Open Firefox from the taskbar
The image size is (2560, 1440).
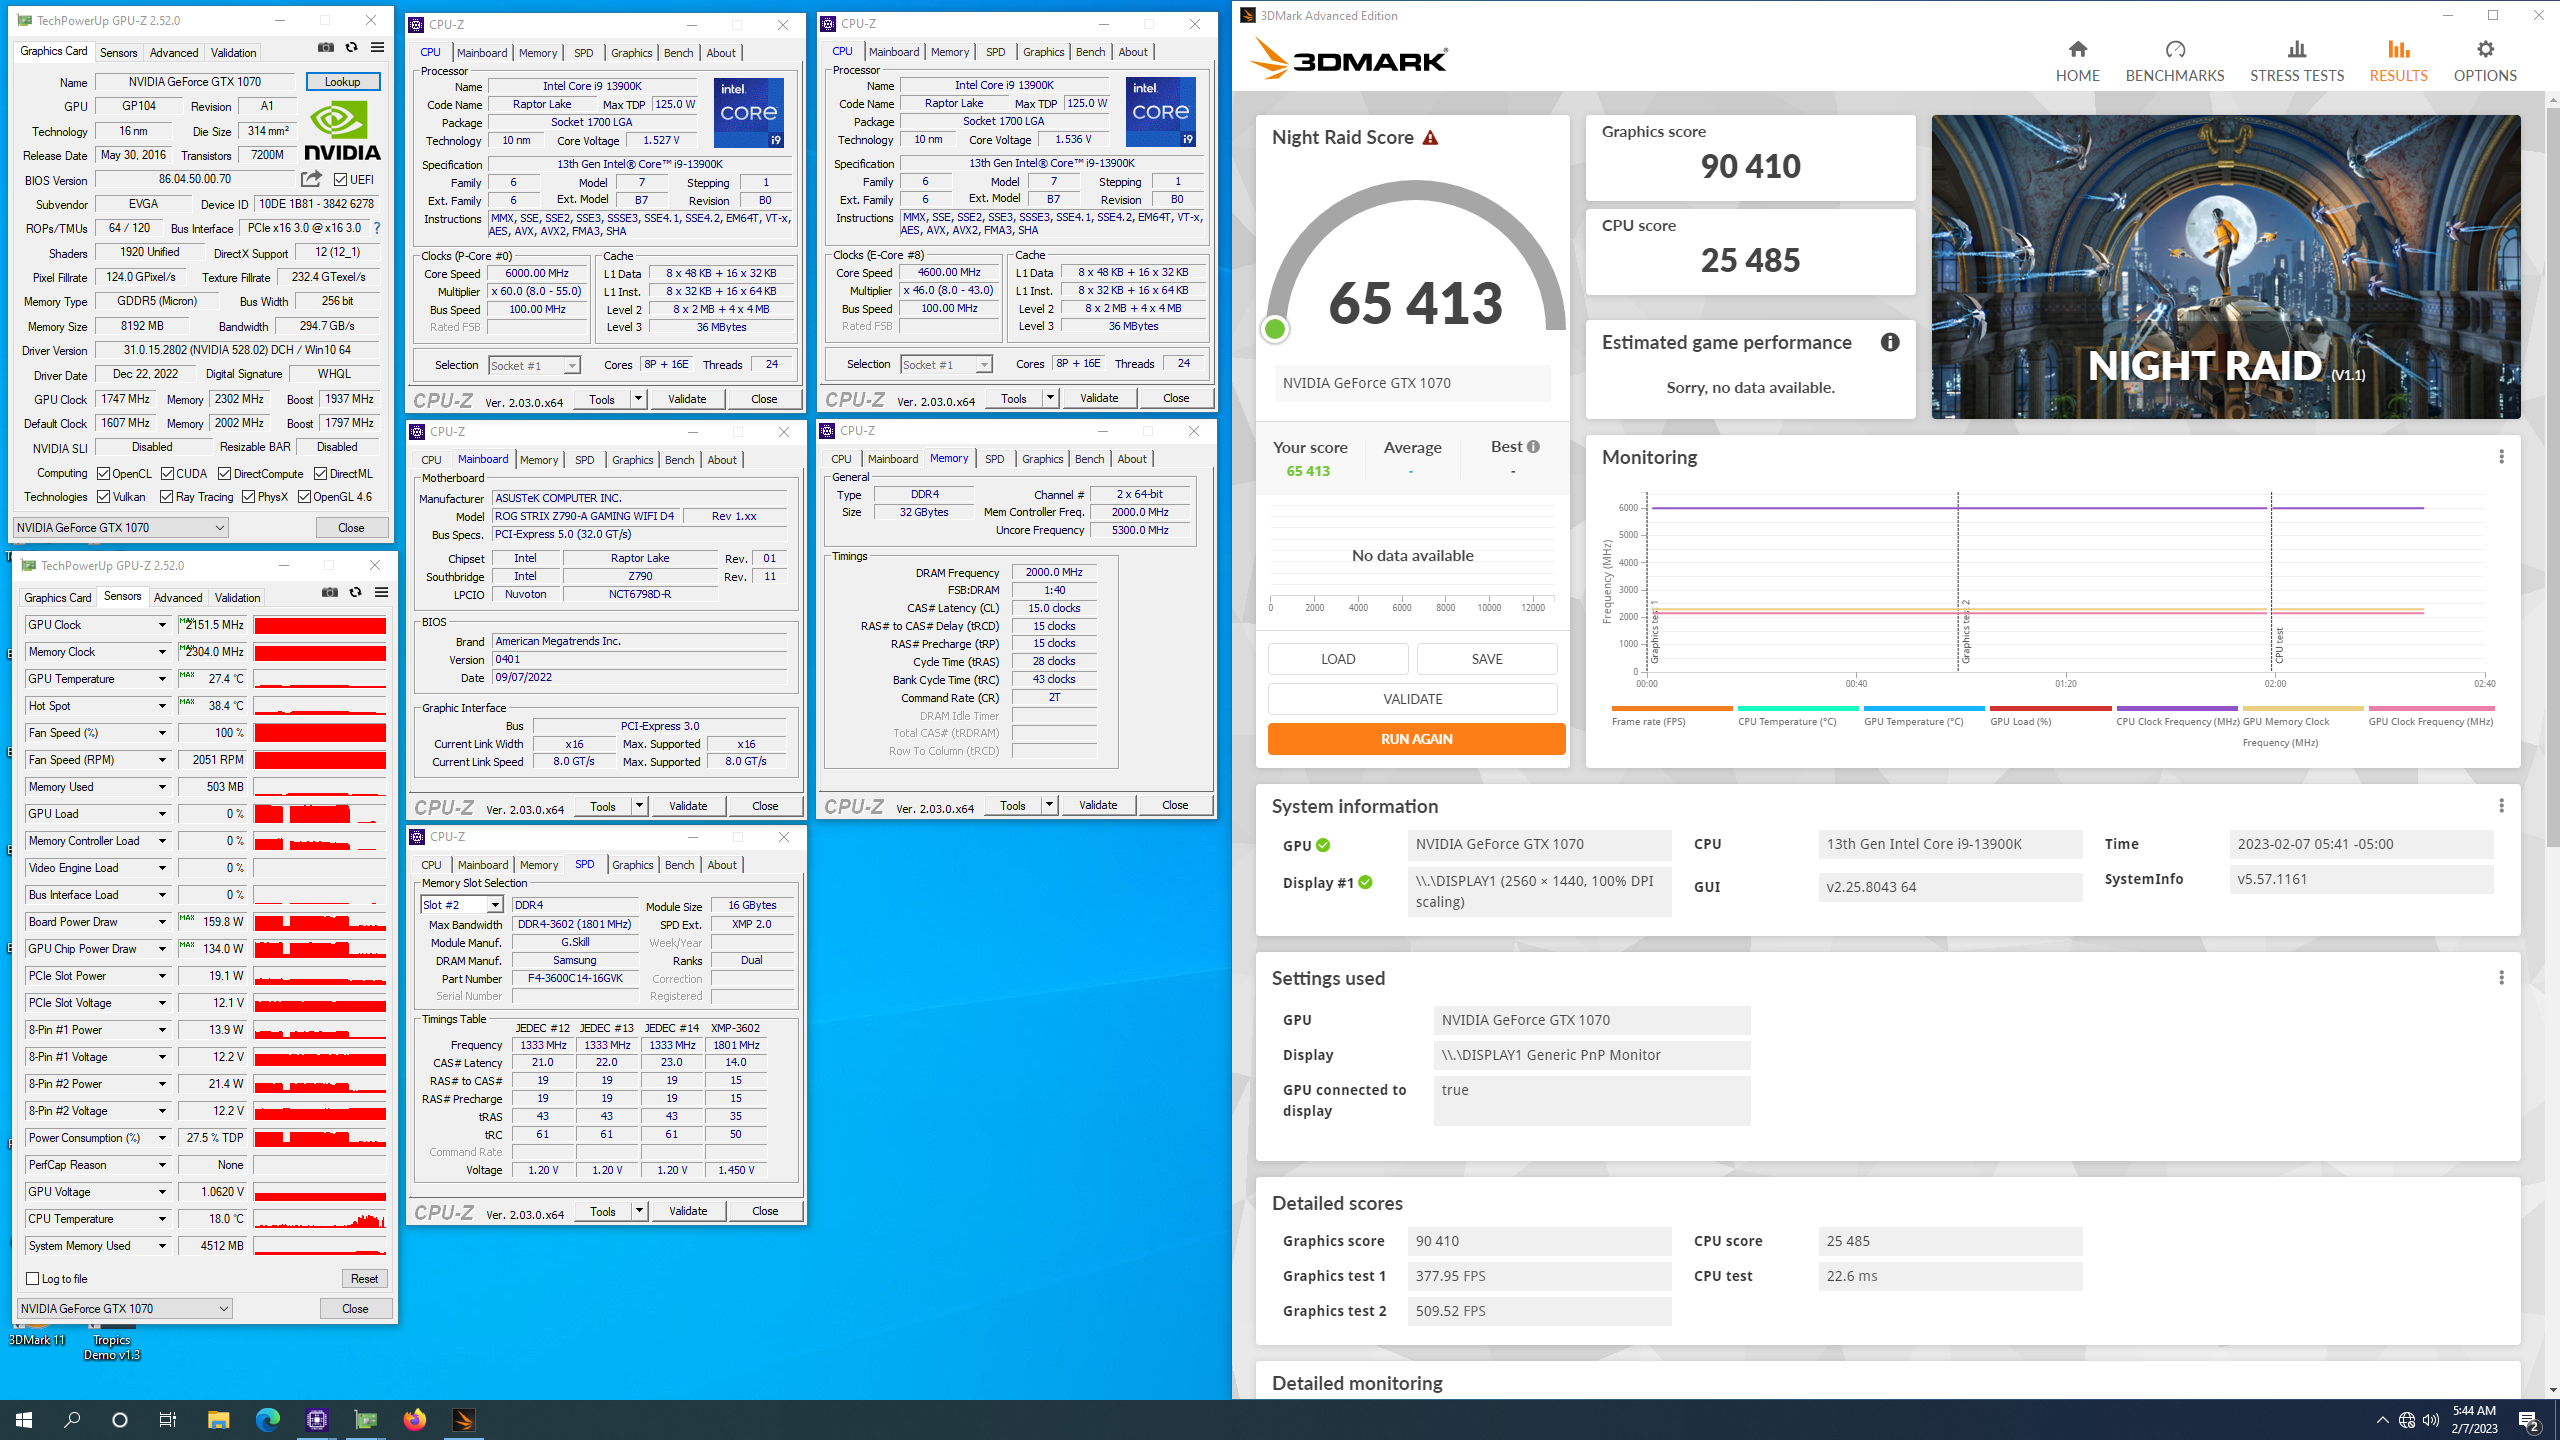tap(414, 1419)
